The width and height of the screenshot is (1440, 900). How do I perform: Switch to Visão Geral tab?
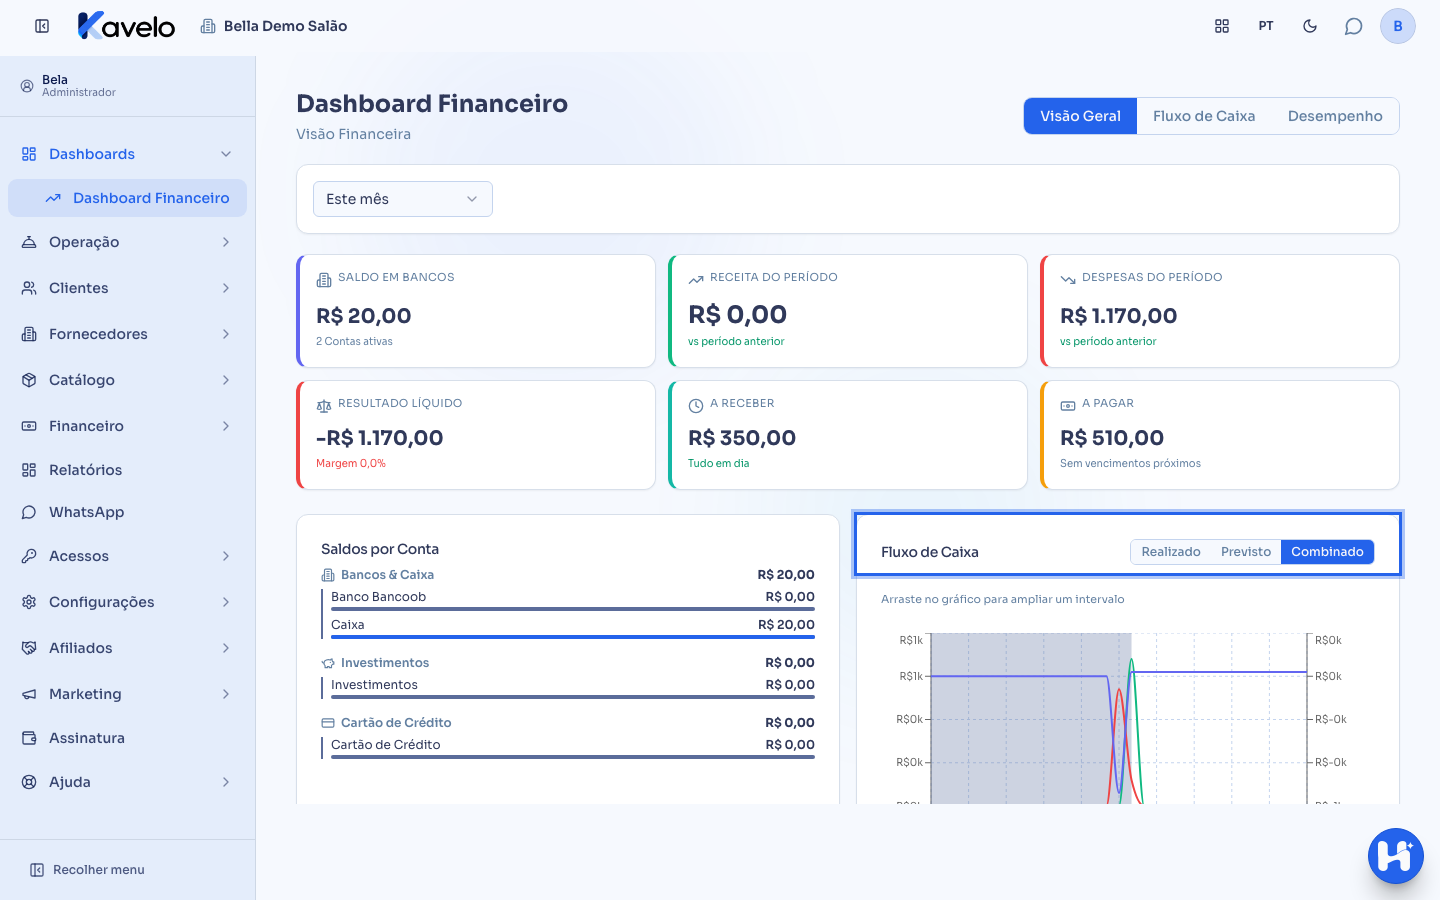coord(1080,116)
